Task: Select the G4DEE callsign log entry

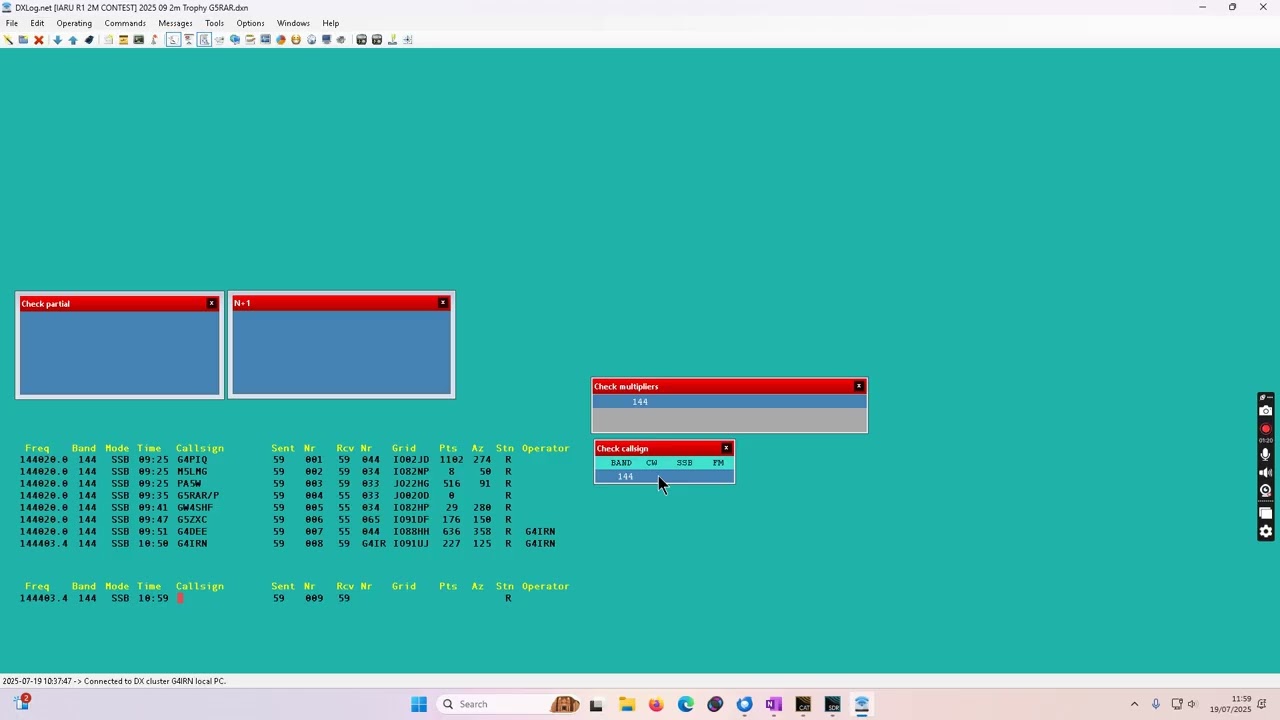Action: click(x=192, y=532)
